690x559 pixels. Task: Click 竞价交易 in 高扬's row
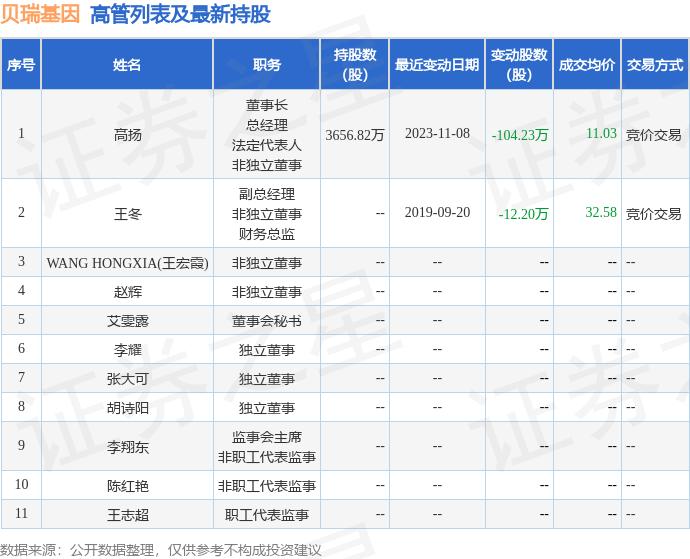pyautogui.click(x=653, y=135)
